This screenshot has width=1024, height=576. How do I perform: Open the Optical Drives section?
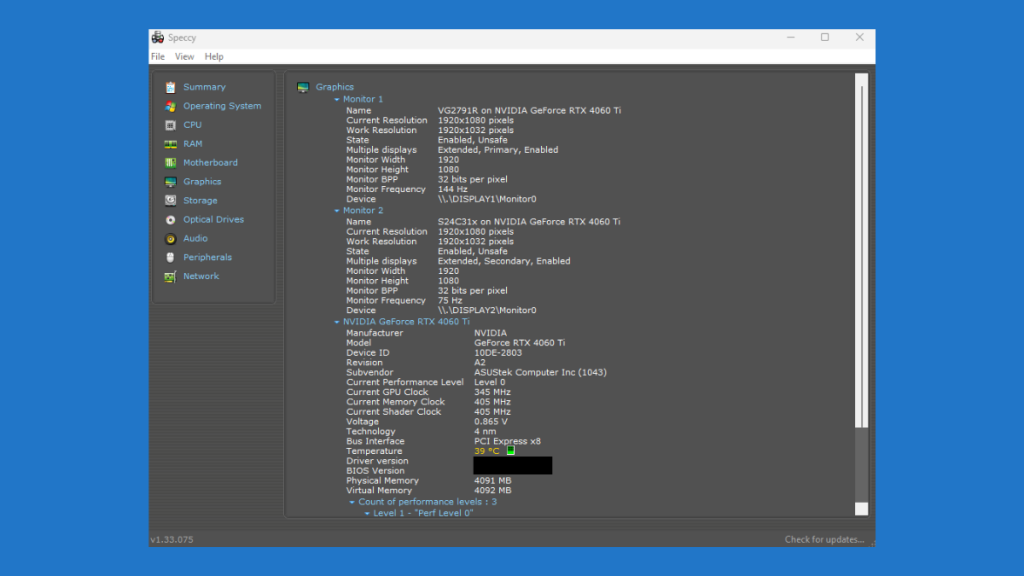coord(214,219)
